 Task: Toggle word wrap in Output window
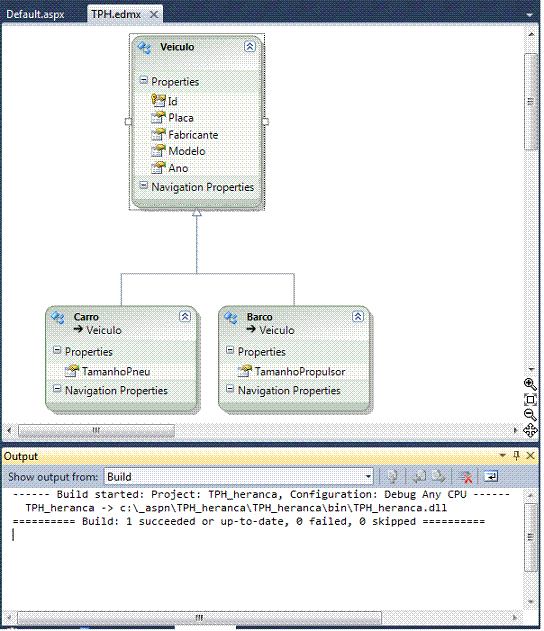(490, 477)
